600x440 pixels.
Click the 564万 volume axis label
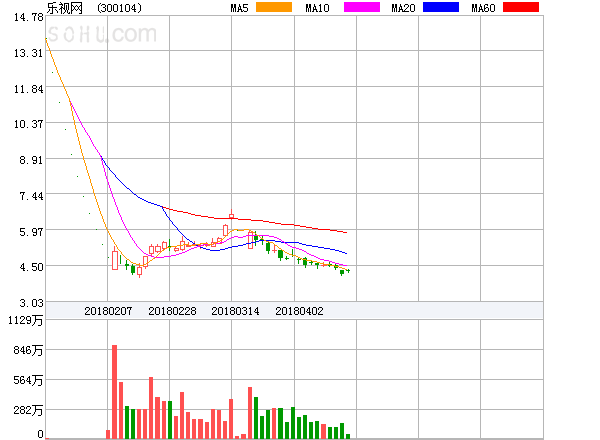point(28,380)
